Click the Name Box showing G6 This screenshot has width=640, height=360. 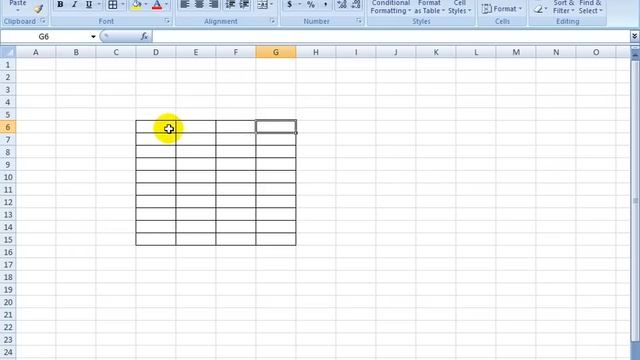coord(44,37)
